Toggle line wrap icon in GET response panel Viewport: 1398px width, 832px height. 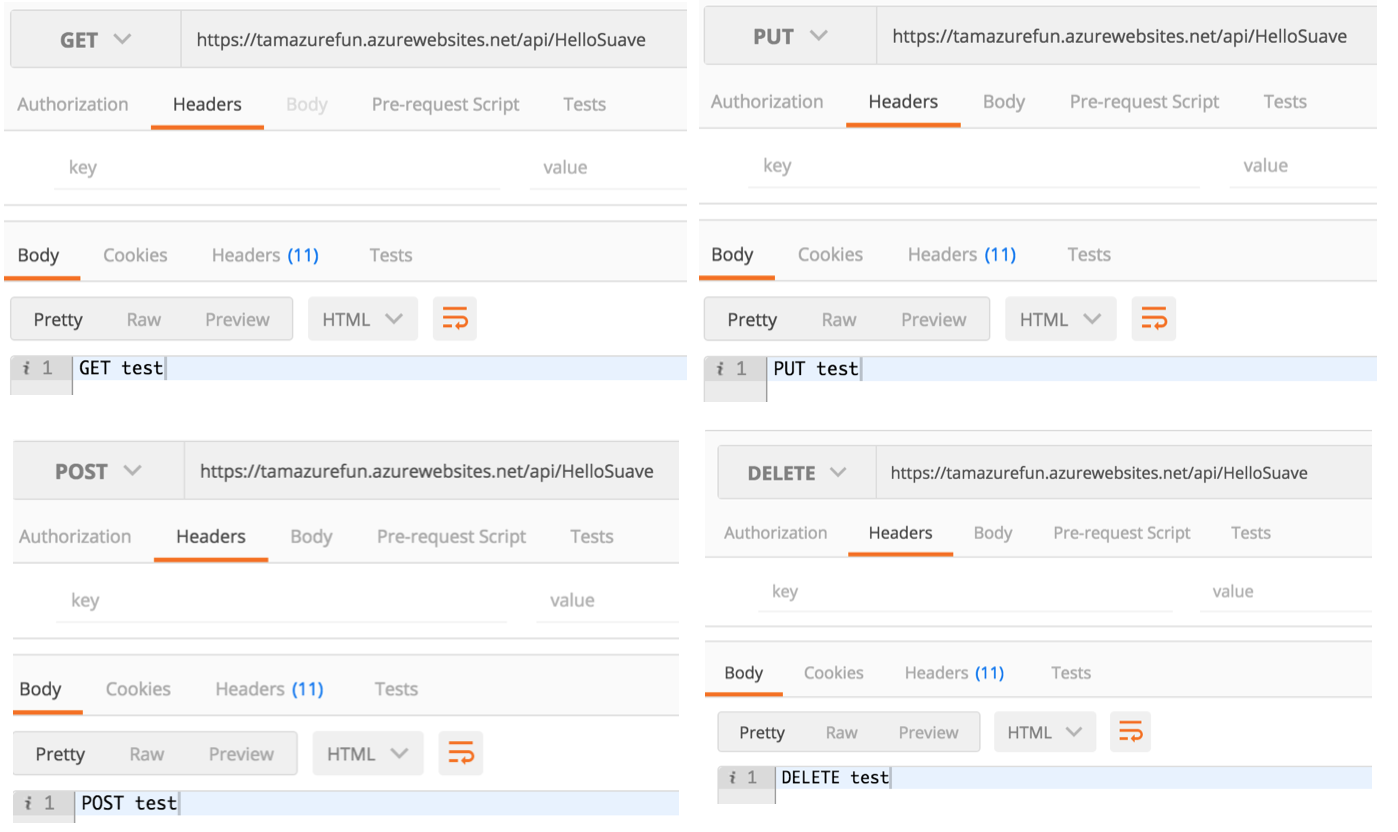click(x=455, y=320)
